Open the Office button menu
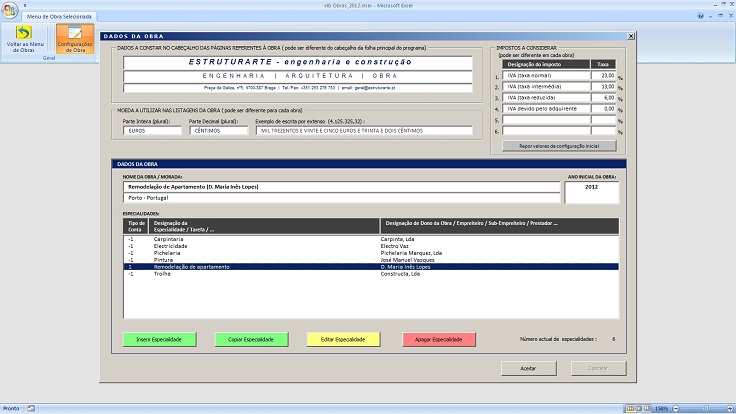 coord(10,10)
